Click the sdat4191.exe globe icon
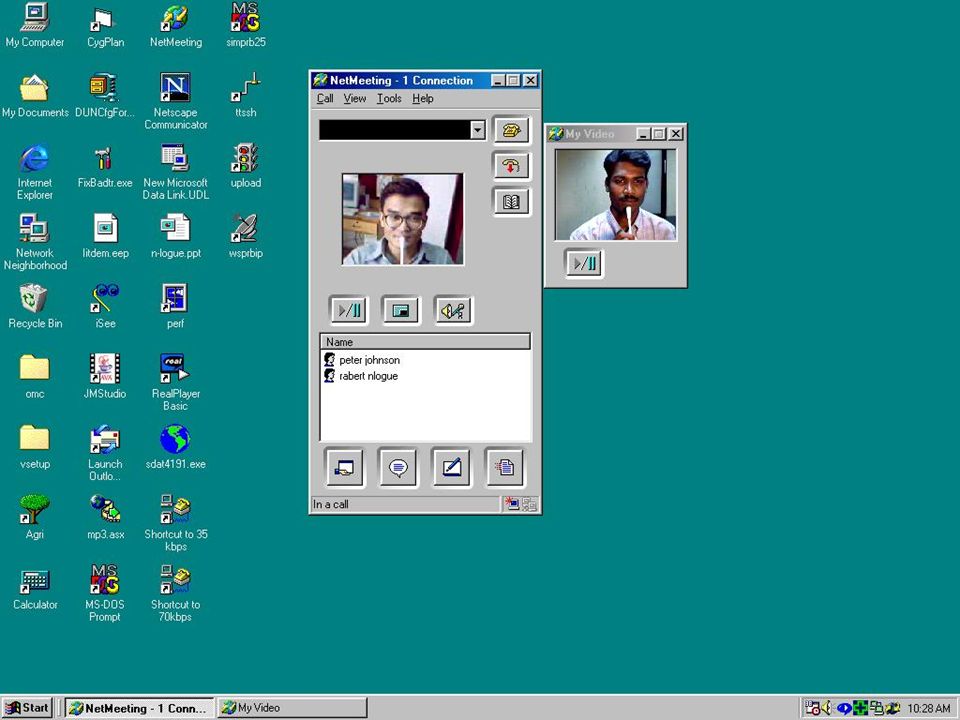 [176, 448]
